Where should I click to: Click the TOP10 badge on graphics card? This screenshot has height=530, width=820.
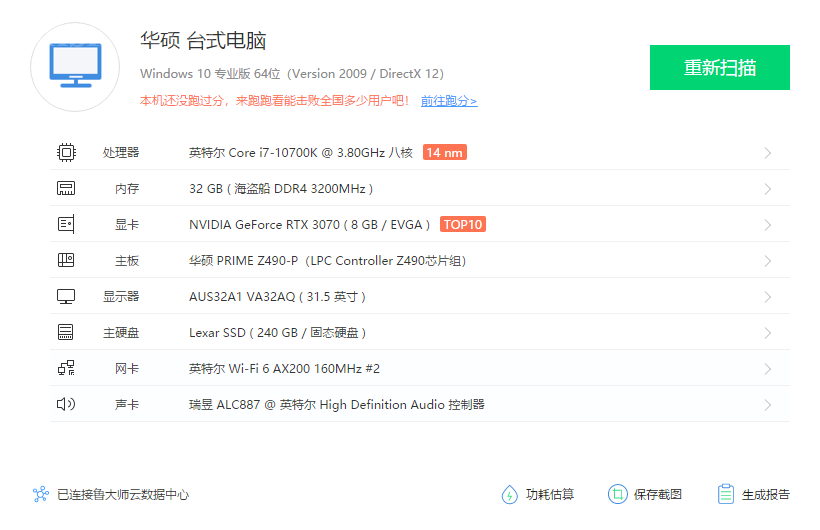tap(463, 224)
